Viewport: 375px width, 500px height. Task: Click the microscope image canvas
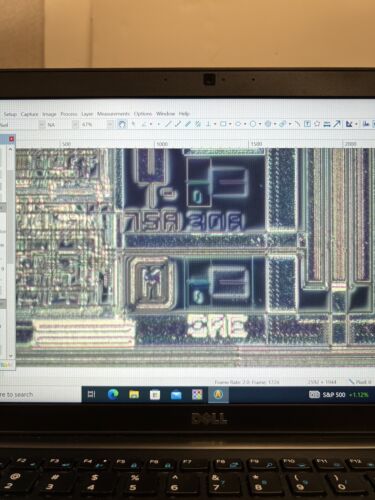(195, 257)
